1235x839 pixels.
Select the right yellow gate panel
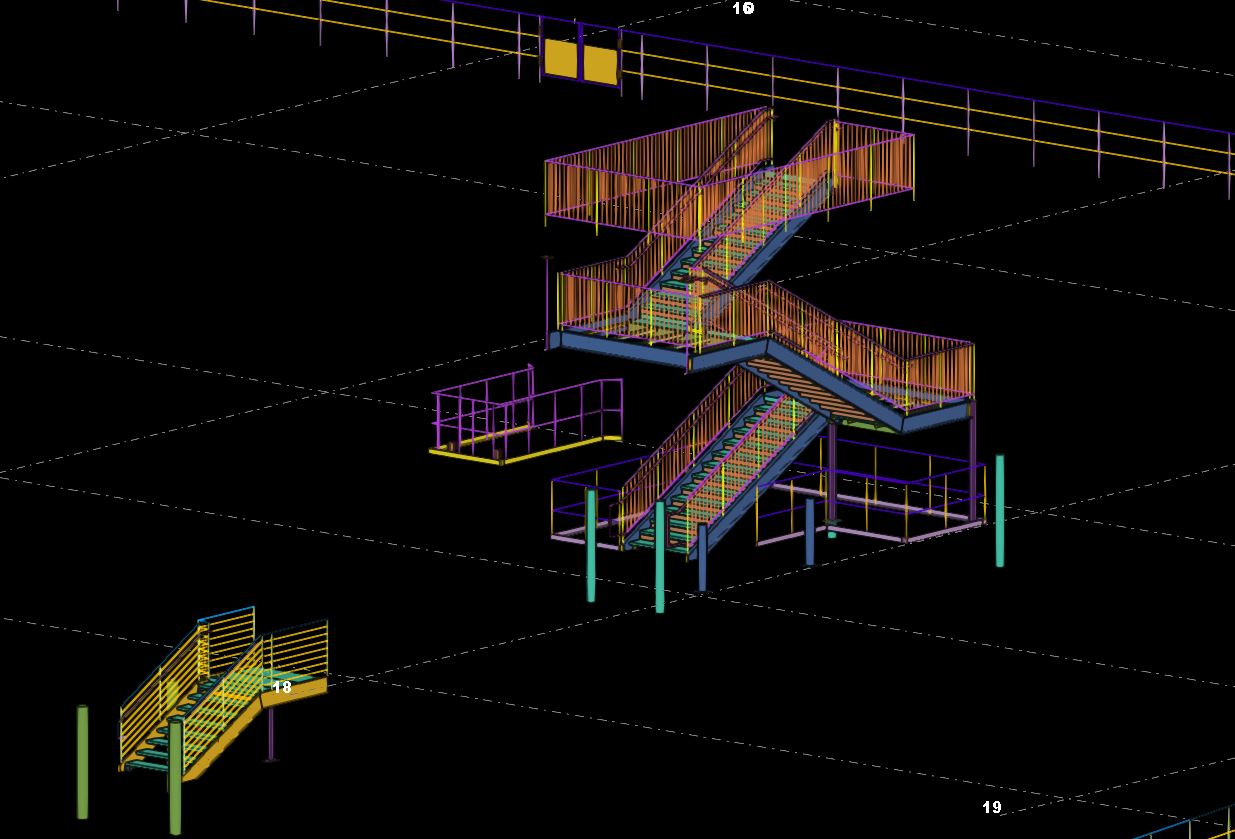pyautogui.click(x=599, y=64)
